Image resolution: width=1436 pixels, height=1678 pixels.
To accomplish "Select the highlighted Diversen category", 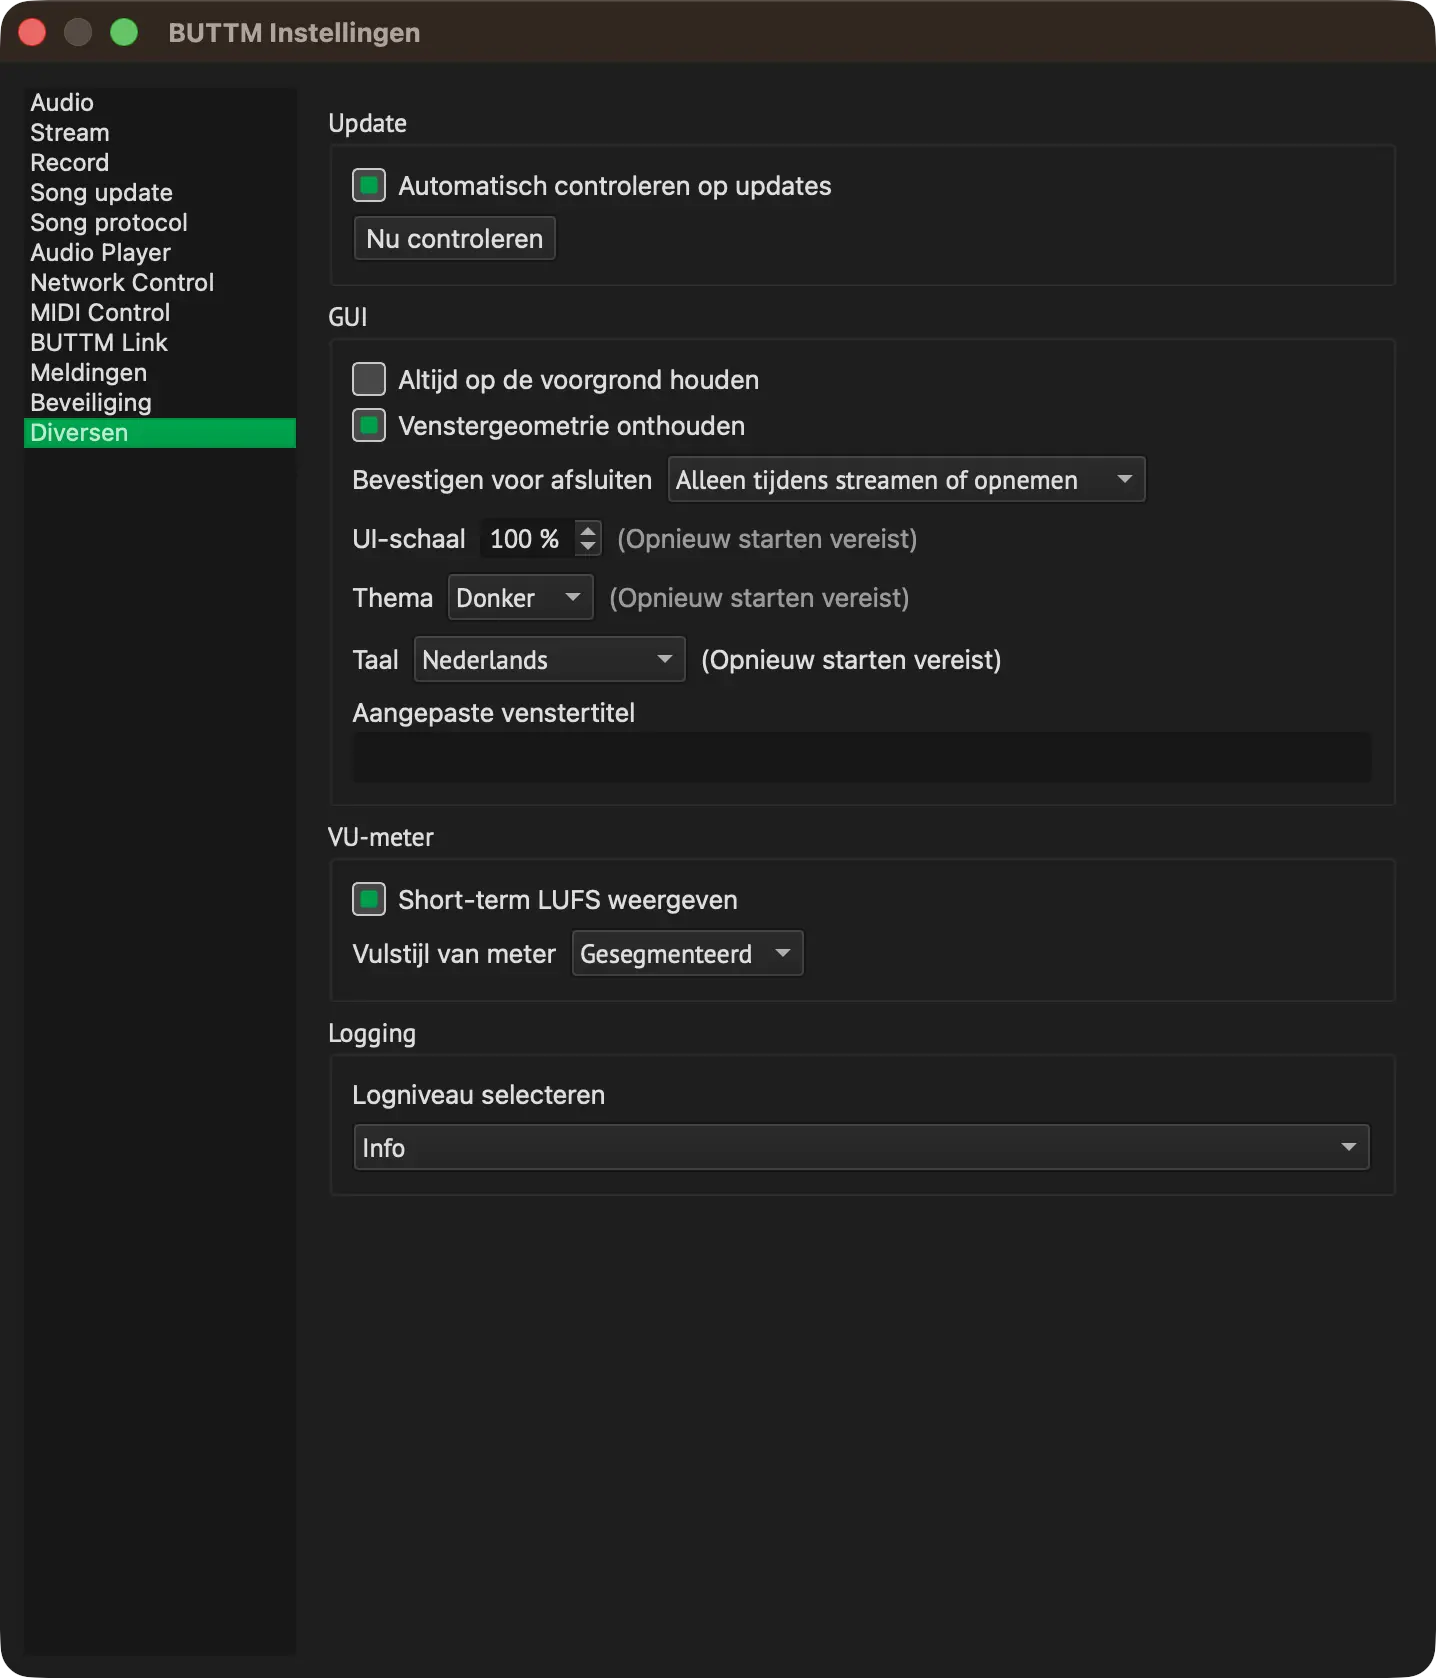I will click(x=160, y=433).
